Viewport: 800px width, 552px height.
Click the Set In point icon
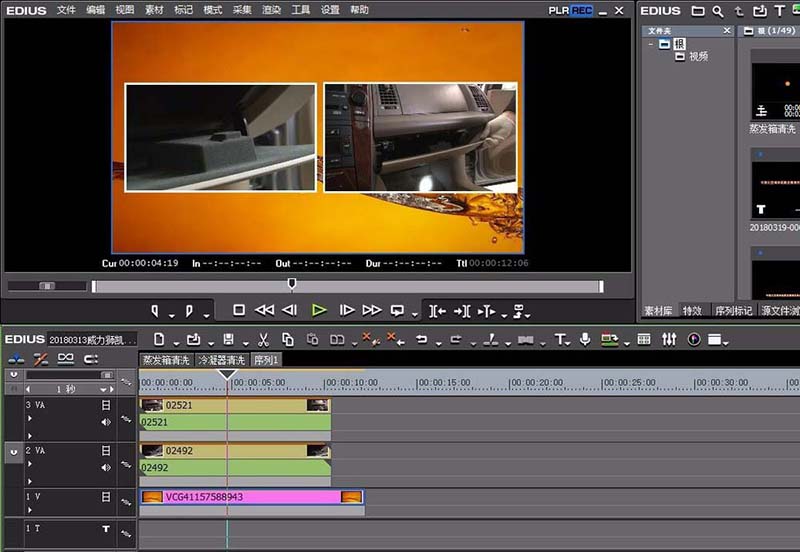[x=156, y=310]
